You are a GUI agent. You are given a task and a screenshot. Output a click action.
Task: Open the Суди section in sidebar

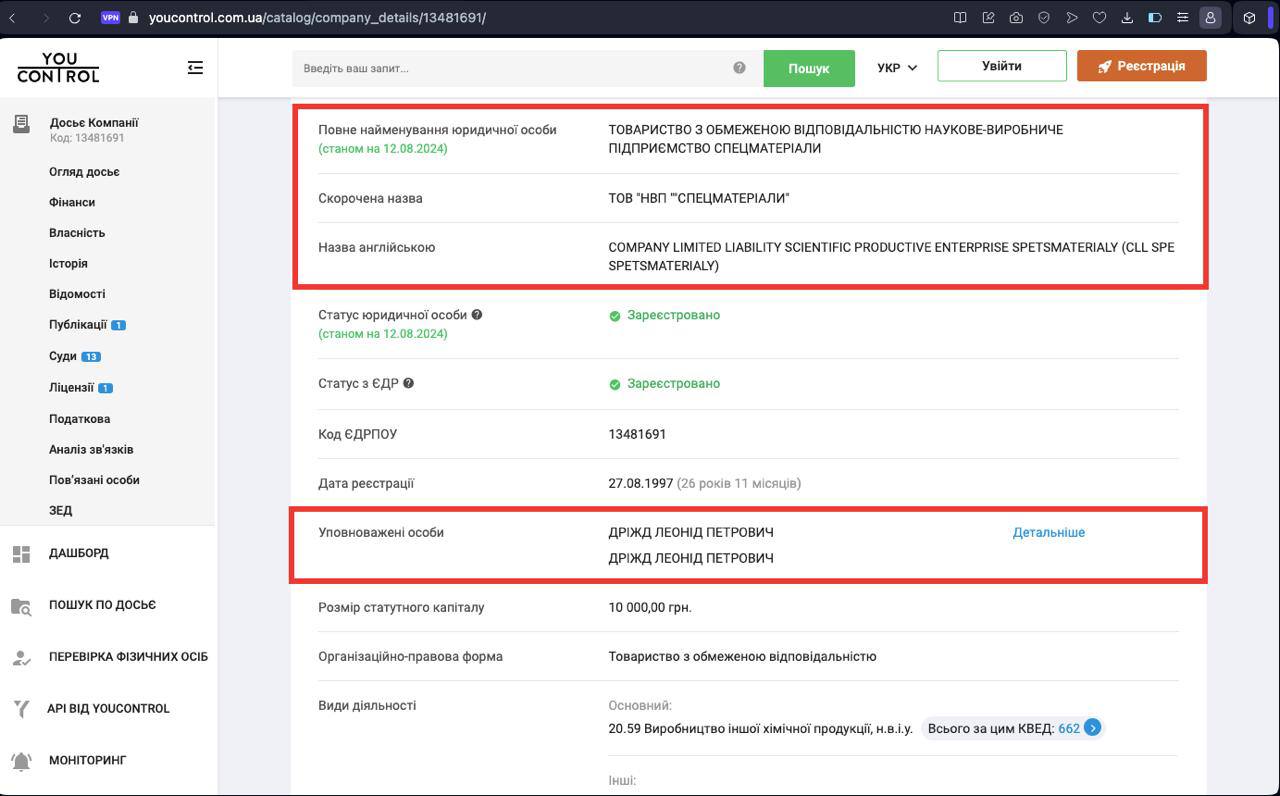point(63,356)
